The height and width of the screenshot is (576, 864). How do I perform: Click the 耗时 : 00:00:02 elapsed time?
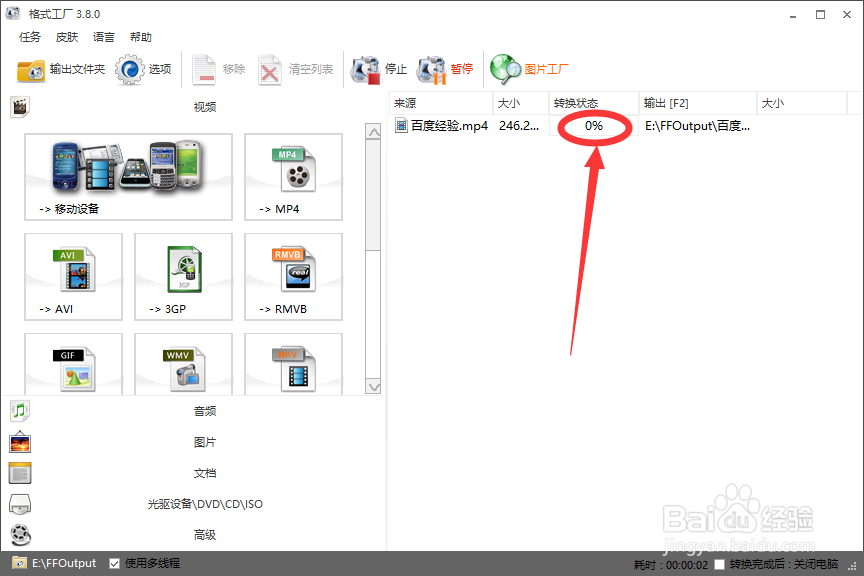coord(671,564)
